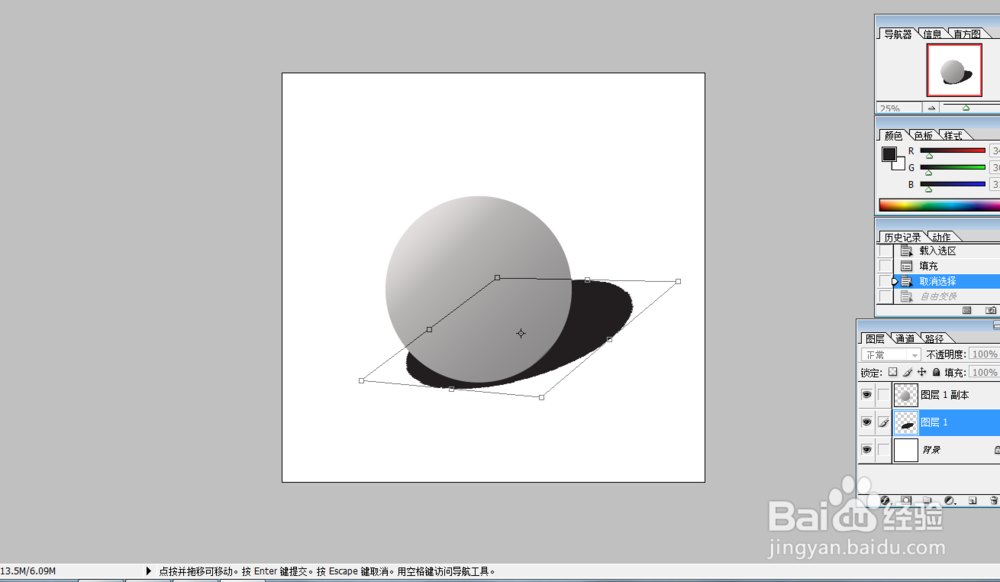1000x582 pixels.
Task: Click the Create new layer icon
Action: pos(971,498)
